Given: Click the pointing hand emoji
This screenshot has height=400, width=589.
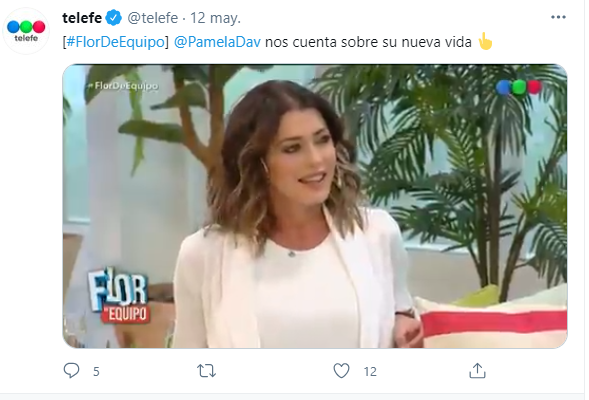Looking at the screenshot, I should [485, 41].
